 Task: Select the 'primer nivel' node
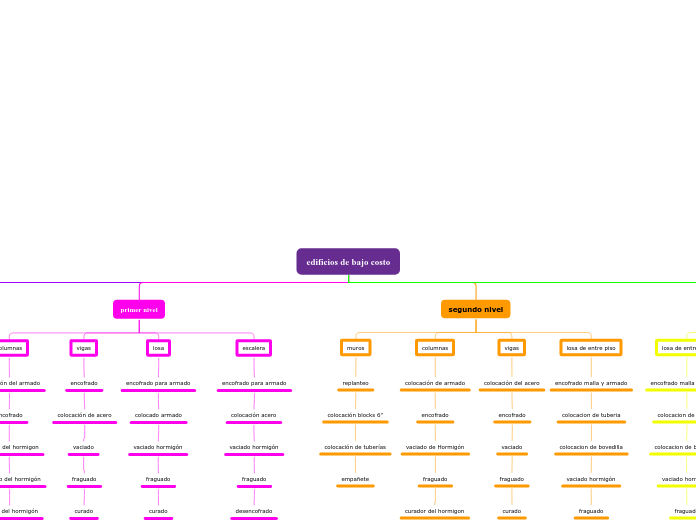pos(139,310)
